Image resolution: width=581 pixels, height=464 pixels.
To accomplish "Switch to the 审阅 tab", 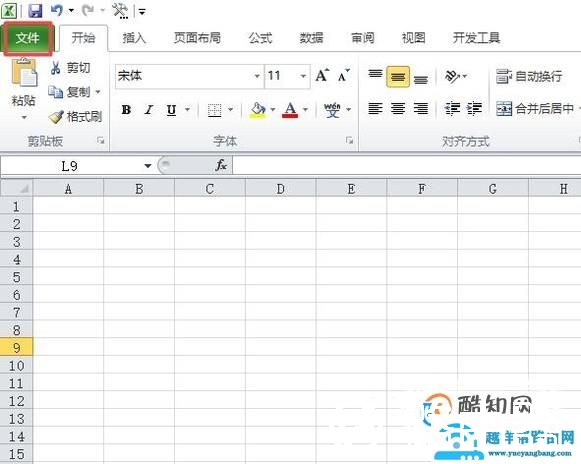I will (362, 38).
